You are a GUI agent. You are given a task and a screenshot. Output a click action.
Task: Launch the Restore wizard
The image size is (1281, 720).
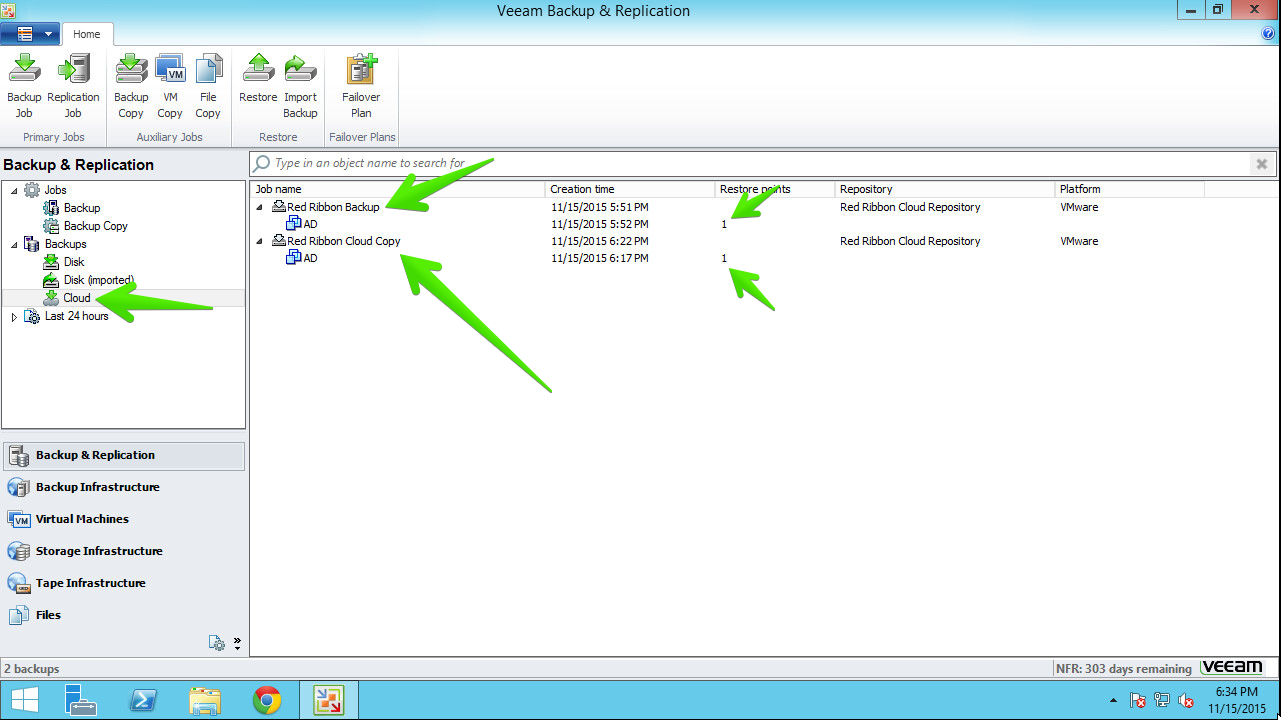click(x=258, y=79)
